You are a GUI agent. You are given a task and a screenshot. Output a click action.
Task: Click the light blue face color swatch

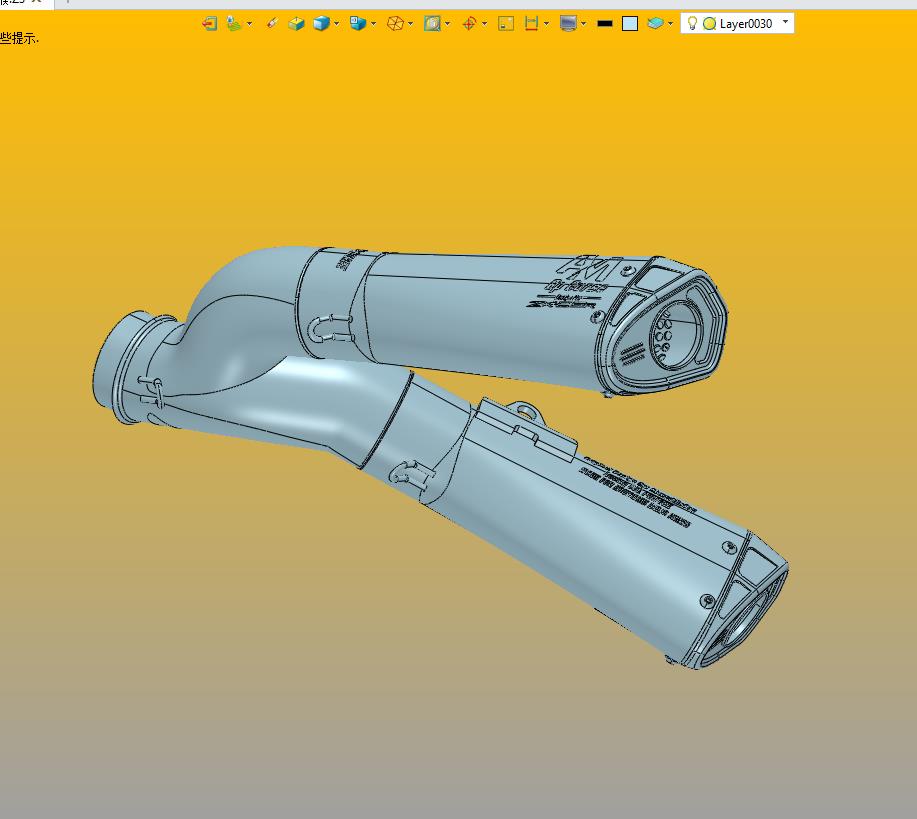[x=630, y=23]
